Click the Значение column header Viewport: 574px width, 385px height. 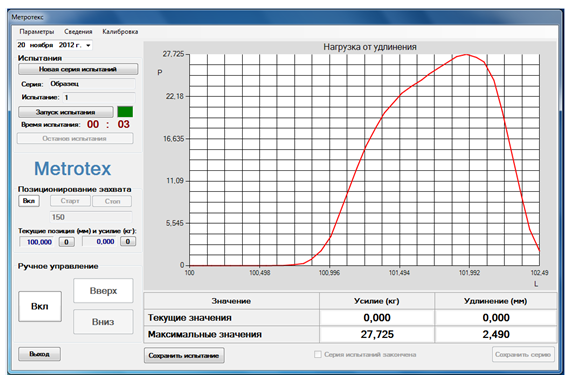tap(231, 301)
